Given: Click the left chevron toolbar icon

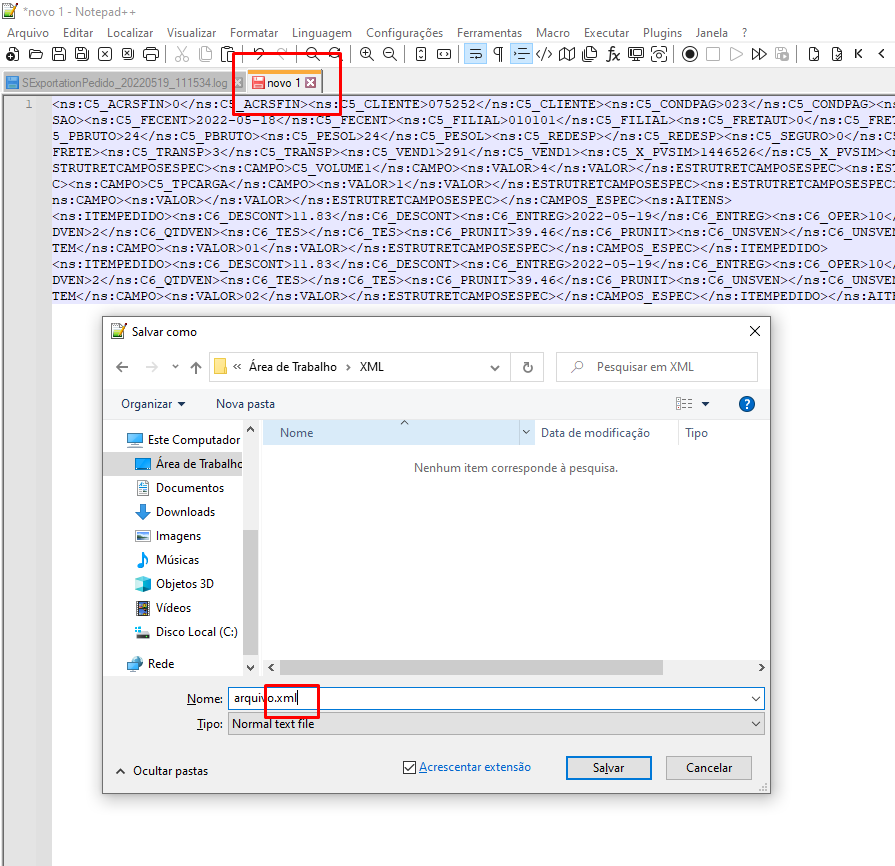Looking at the screenshot, I should pyautogui.click(x=882, y=54).
